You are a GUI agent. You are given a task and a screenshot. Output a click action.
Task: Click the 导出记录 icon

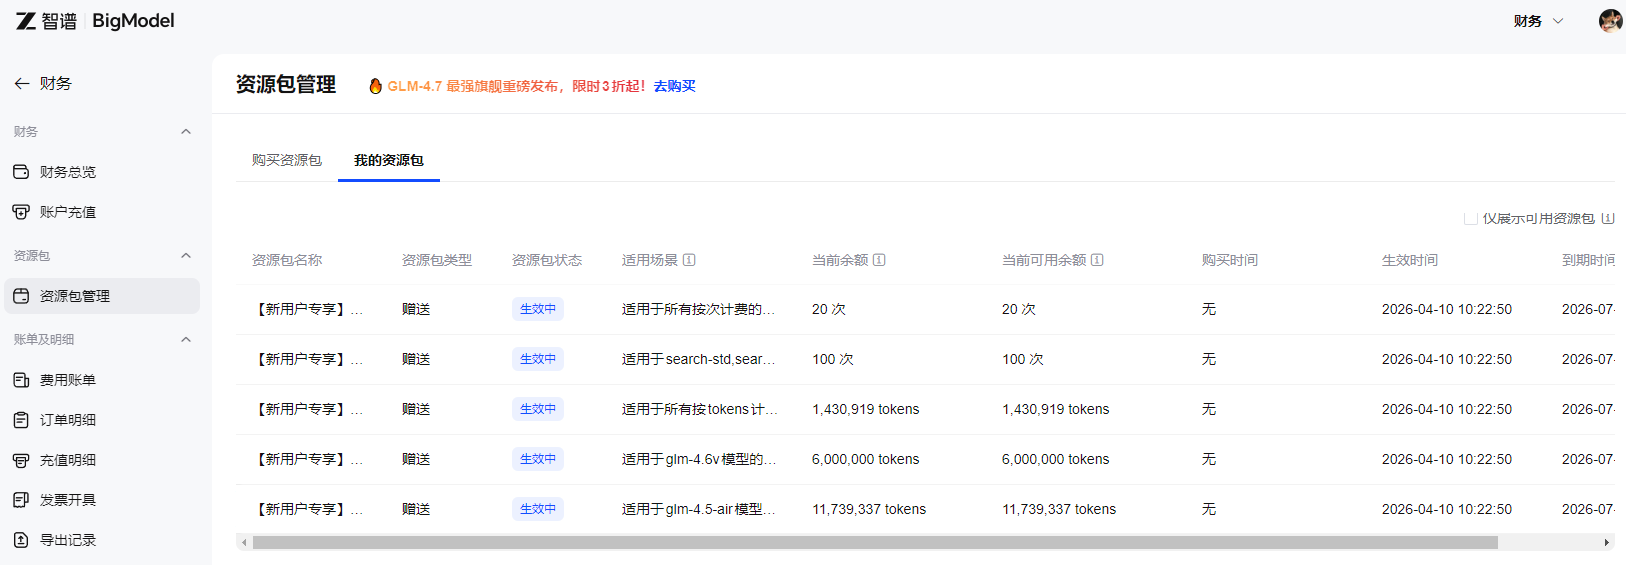(21, 540)
